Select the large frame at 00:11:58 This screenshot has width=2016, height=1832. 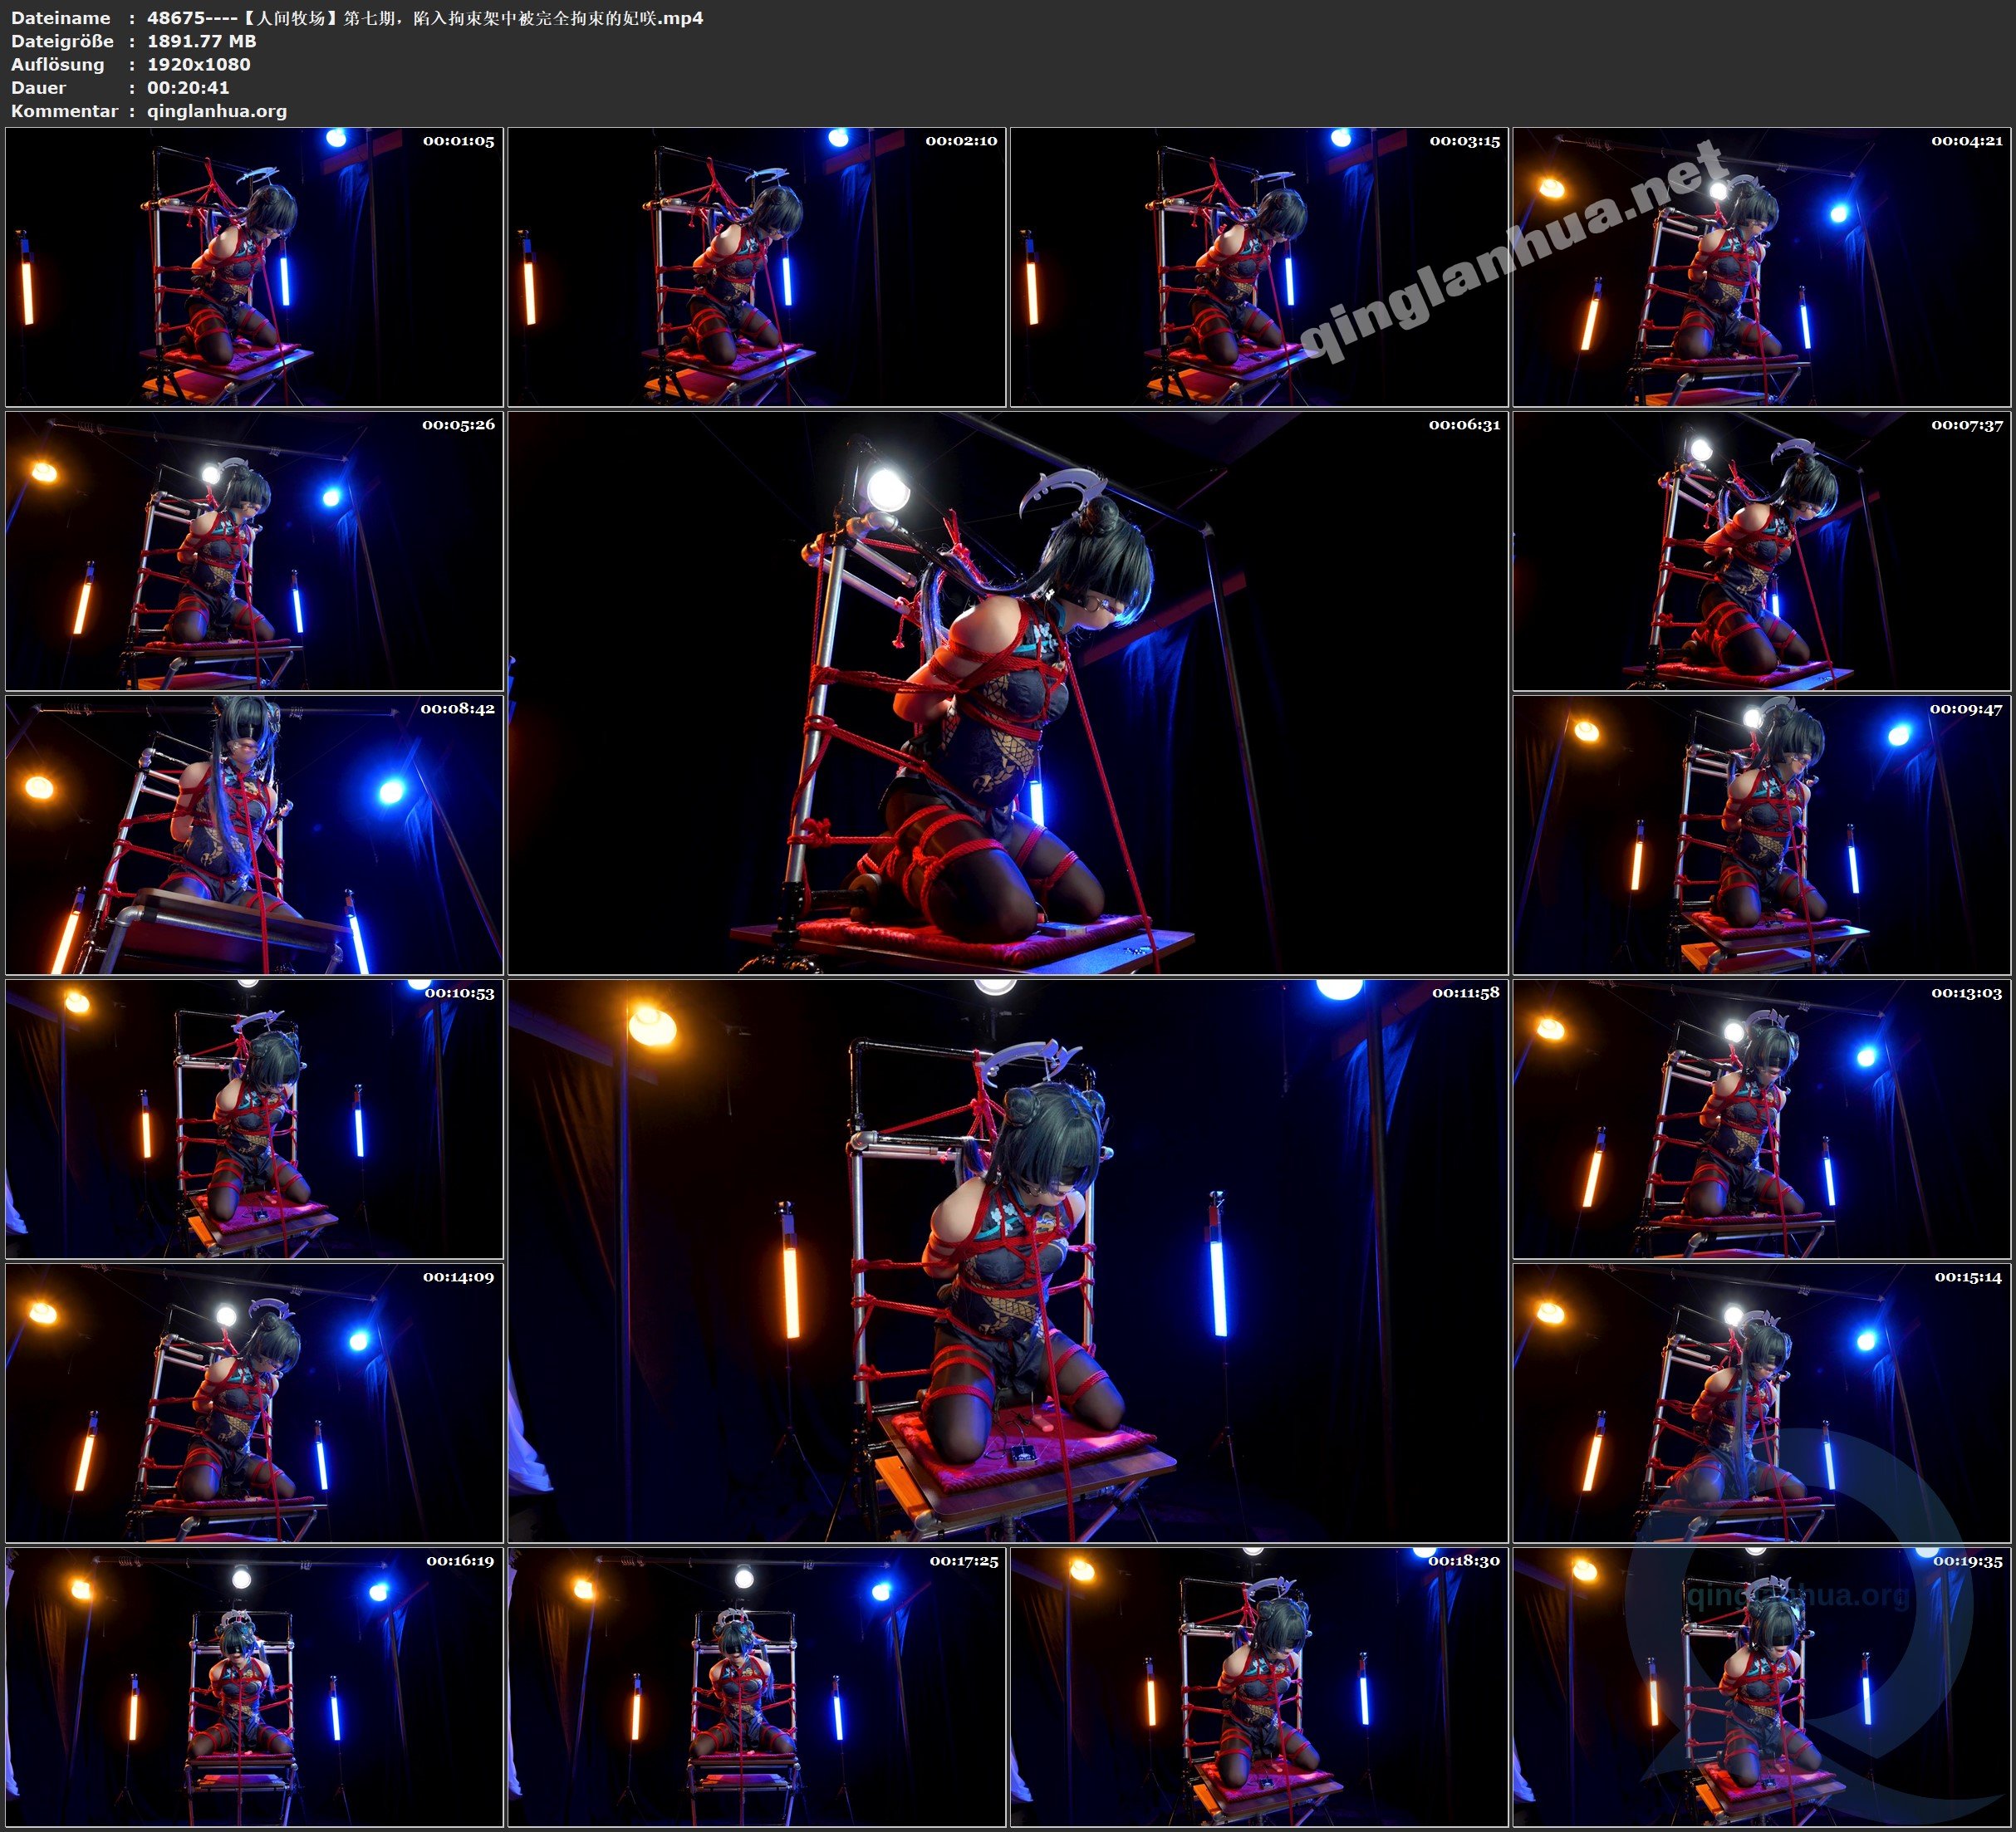coord(1007,1261)
